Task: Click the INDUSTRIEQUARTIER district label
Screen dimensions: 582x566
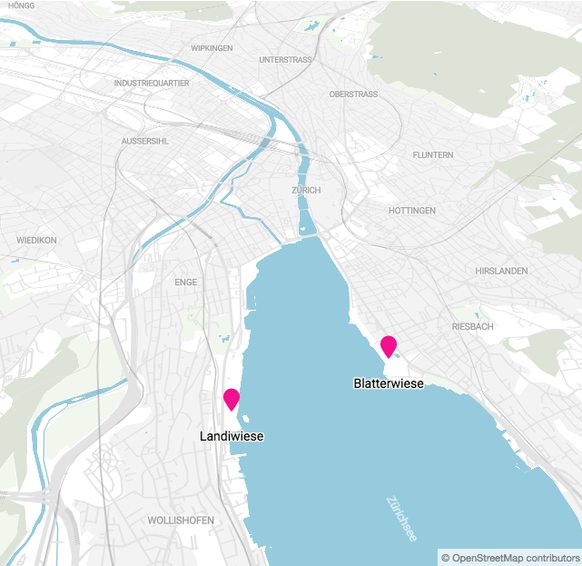Action: (151, 83)
